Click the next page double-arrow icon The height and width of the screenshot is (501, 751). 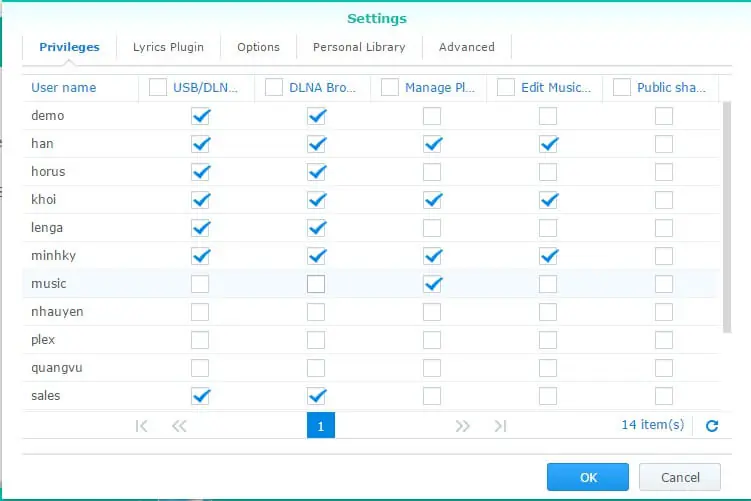click(462, 426)
